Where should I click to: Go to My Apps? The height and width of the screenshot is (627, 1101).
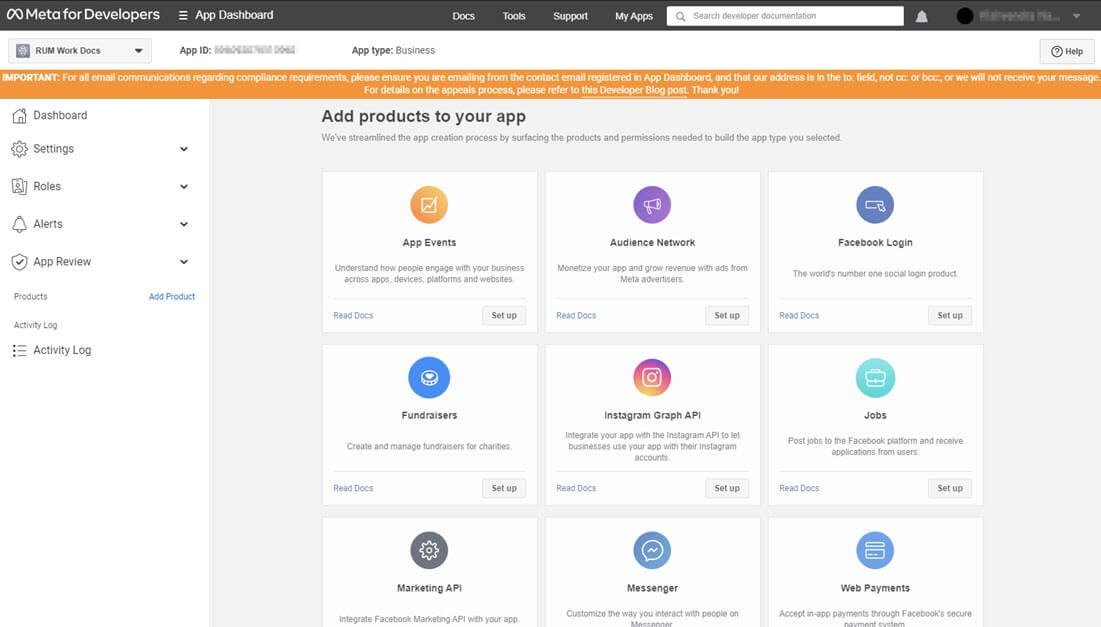tap(634, 15)
